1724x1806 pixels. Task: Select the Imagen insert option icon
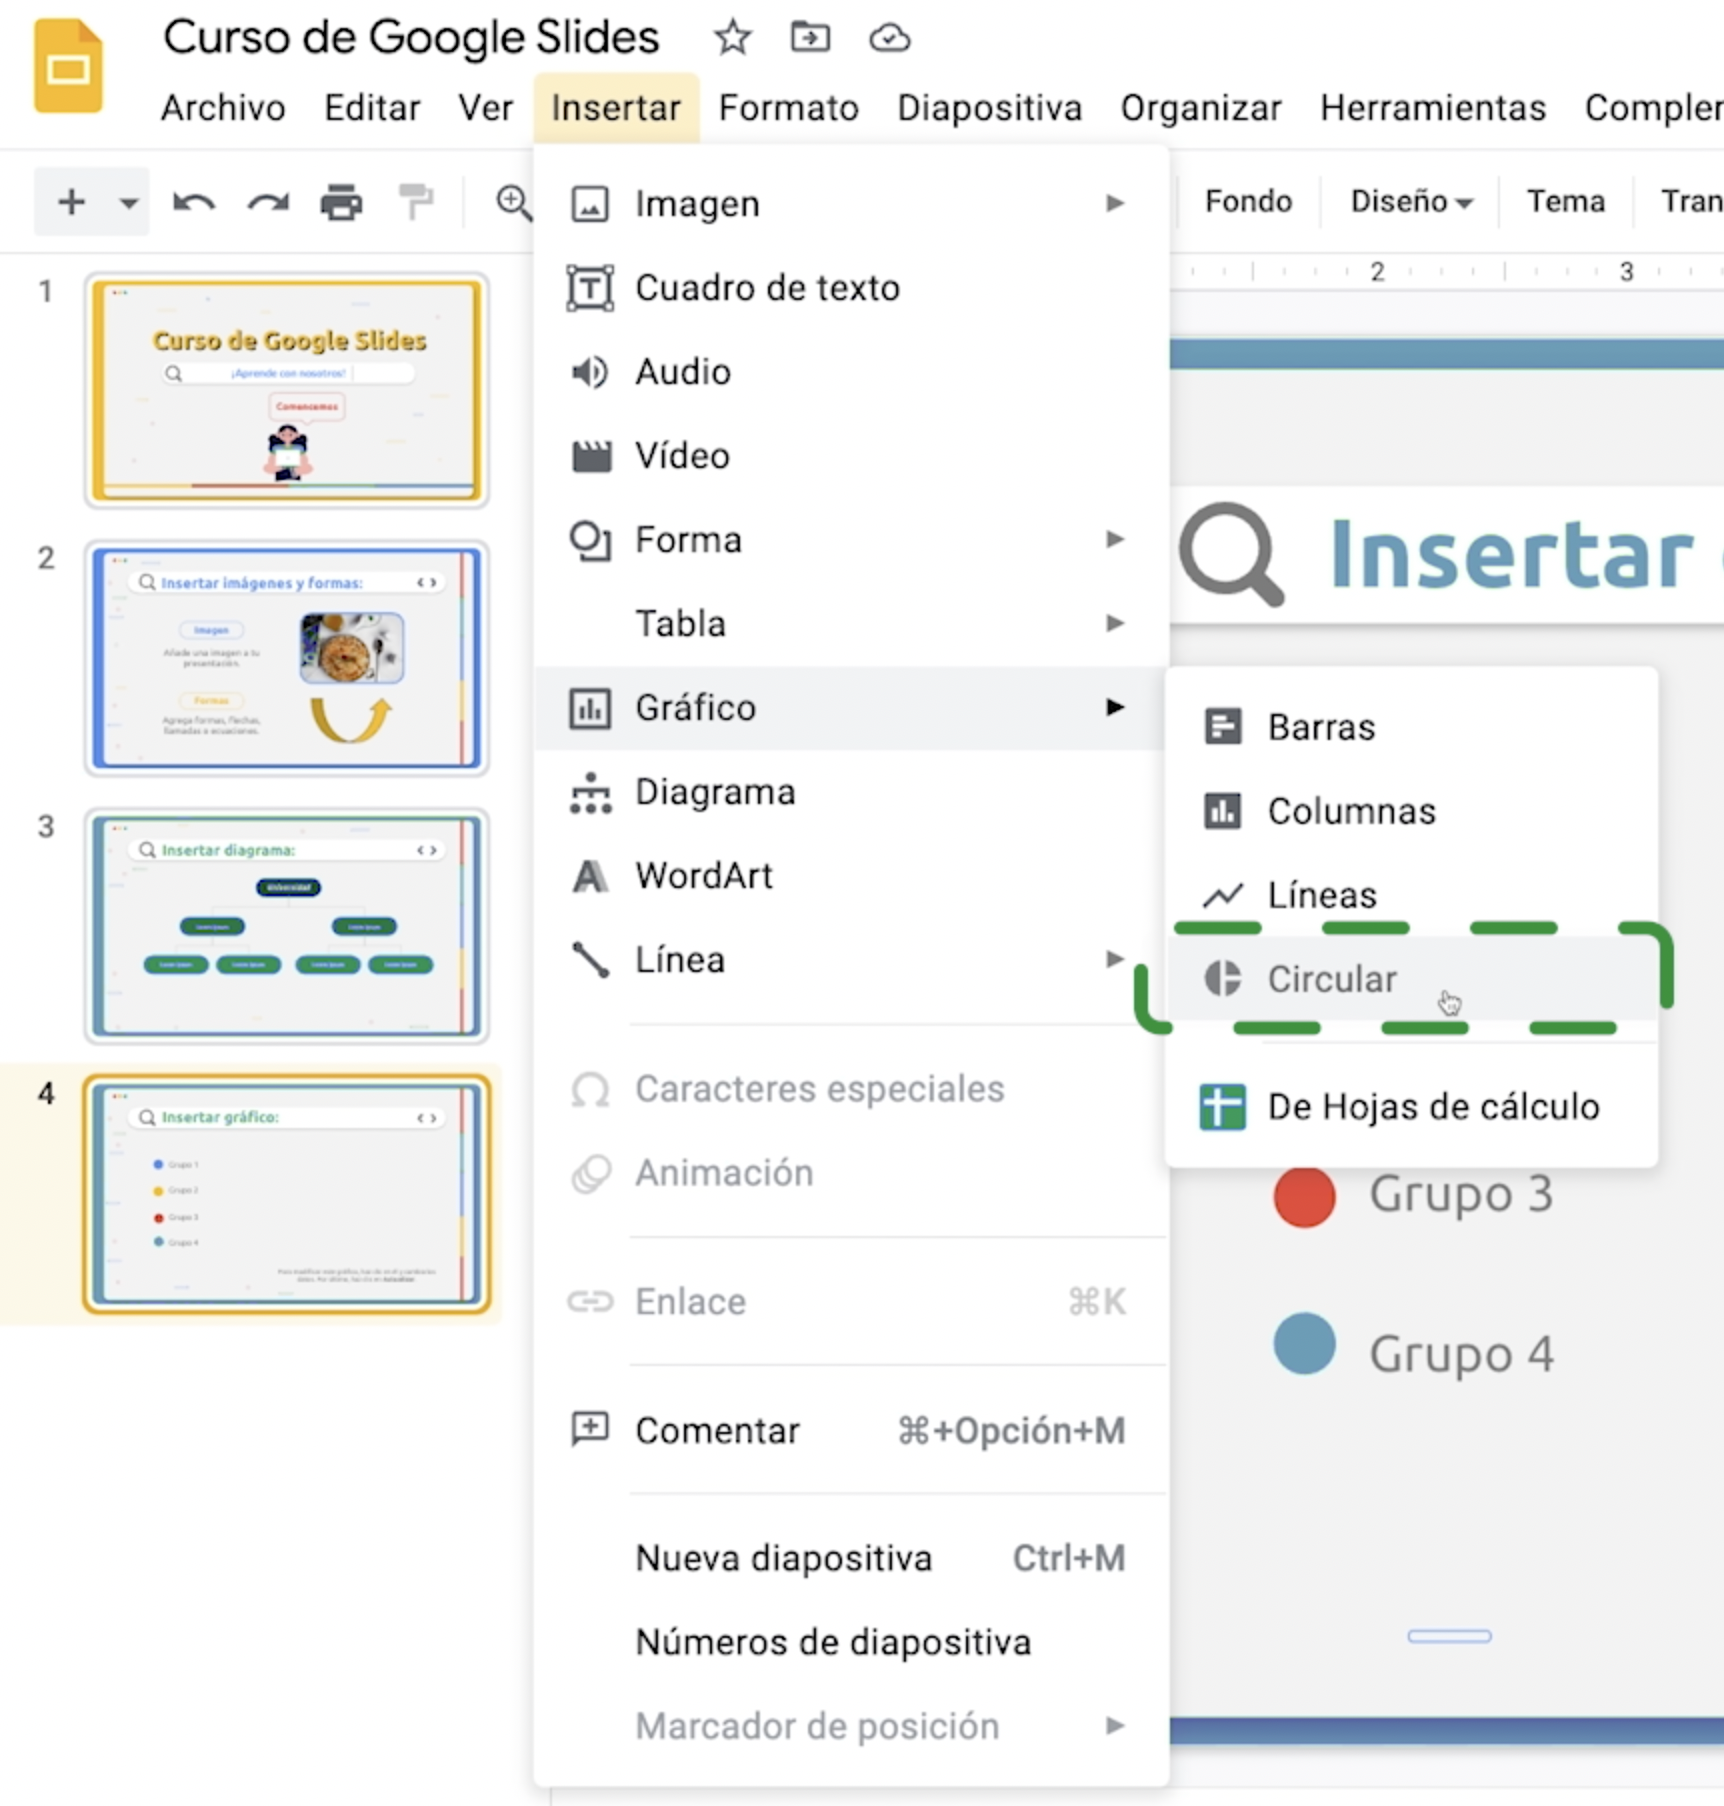[590, 203]
